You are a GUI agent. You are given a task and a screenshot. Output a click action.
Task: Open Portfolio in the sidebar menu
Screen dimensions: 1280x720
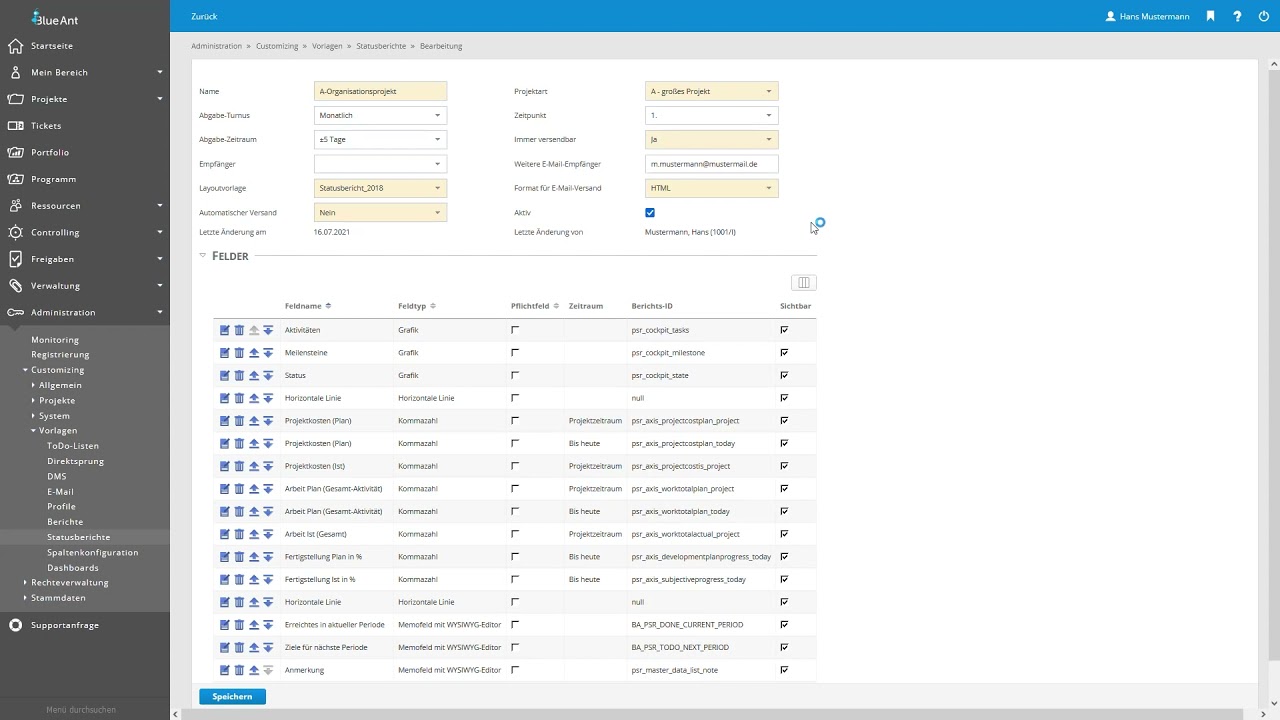51,152
